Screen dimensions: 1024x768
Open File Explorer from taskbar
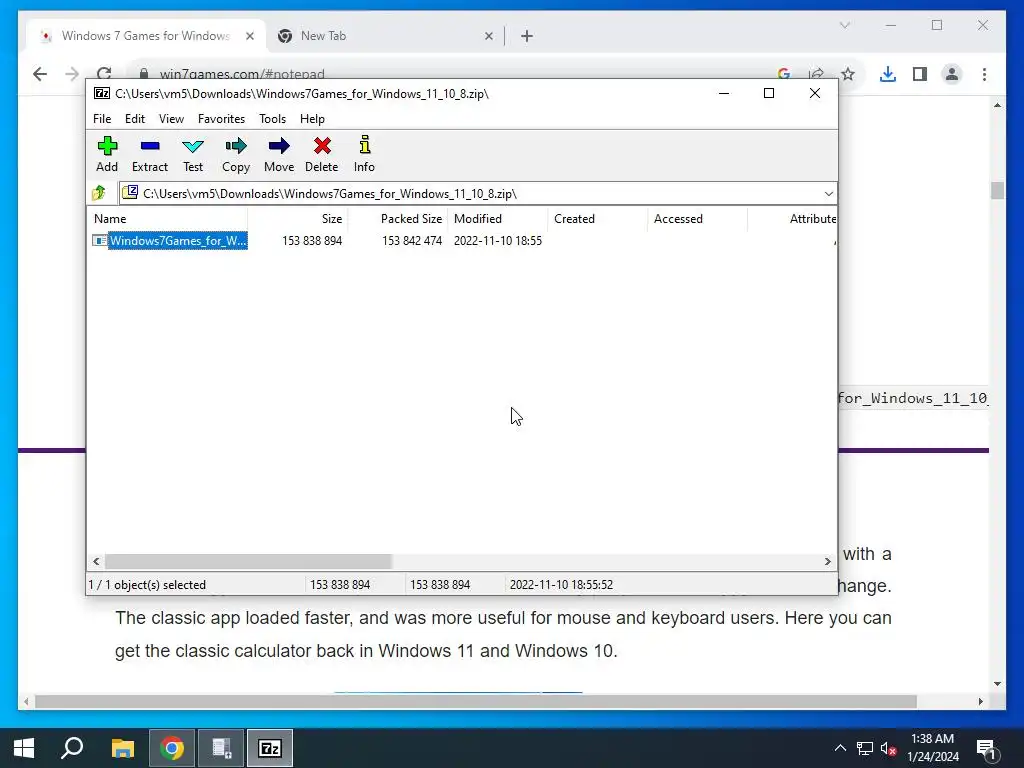click(x=122, y=748)
